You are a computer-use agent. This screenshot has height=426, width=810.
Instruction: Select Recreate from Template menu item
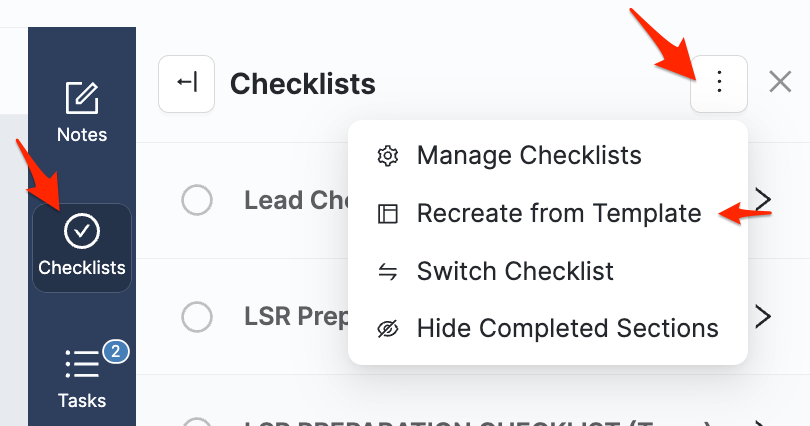559,214
